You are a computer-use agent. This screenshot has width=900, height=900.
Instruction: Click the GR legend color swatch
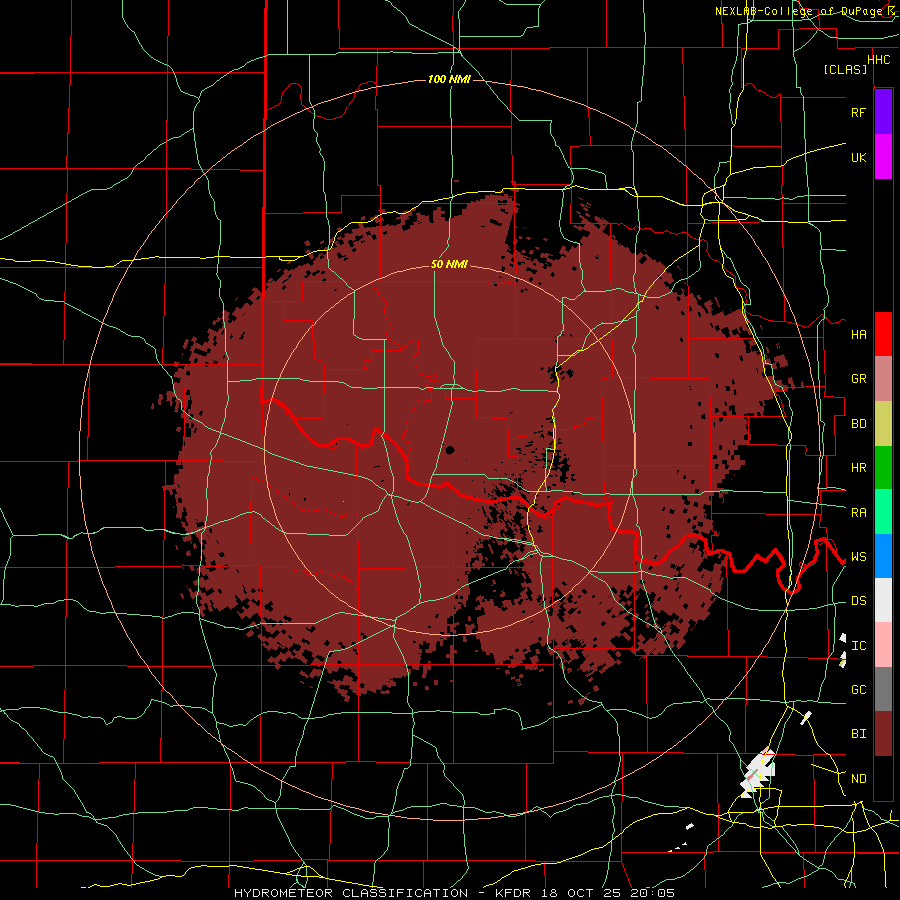pos(883,379)
